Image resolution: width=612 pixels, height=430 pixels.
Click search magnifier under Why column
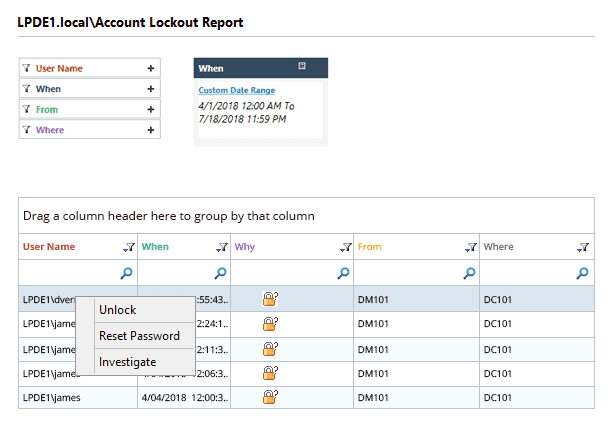(343, 273)
